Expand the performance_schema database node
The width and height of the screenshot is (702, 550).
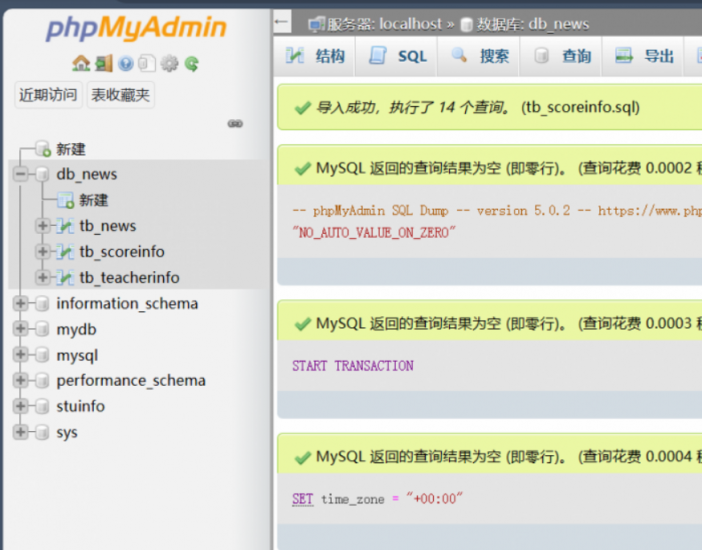[x=20, y=381]
